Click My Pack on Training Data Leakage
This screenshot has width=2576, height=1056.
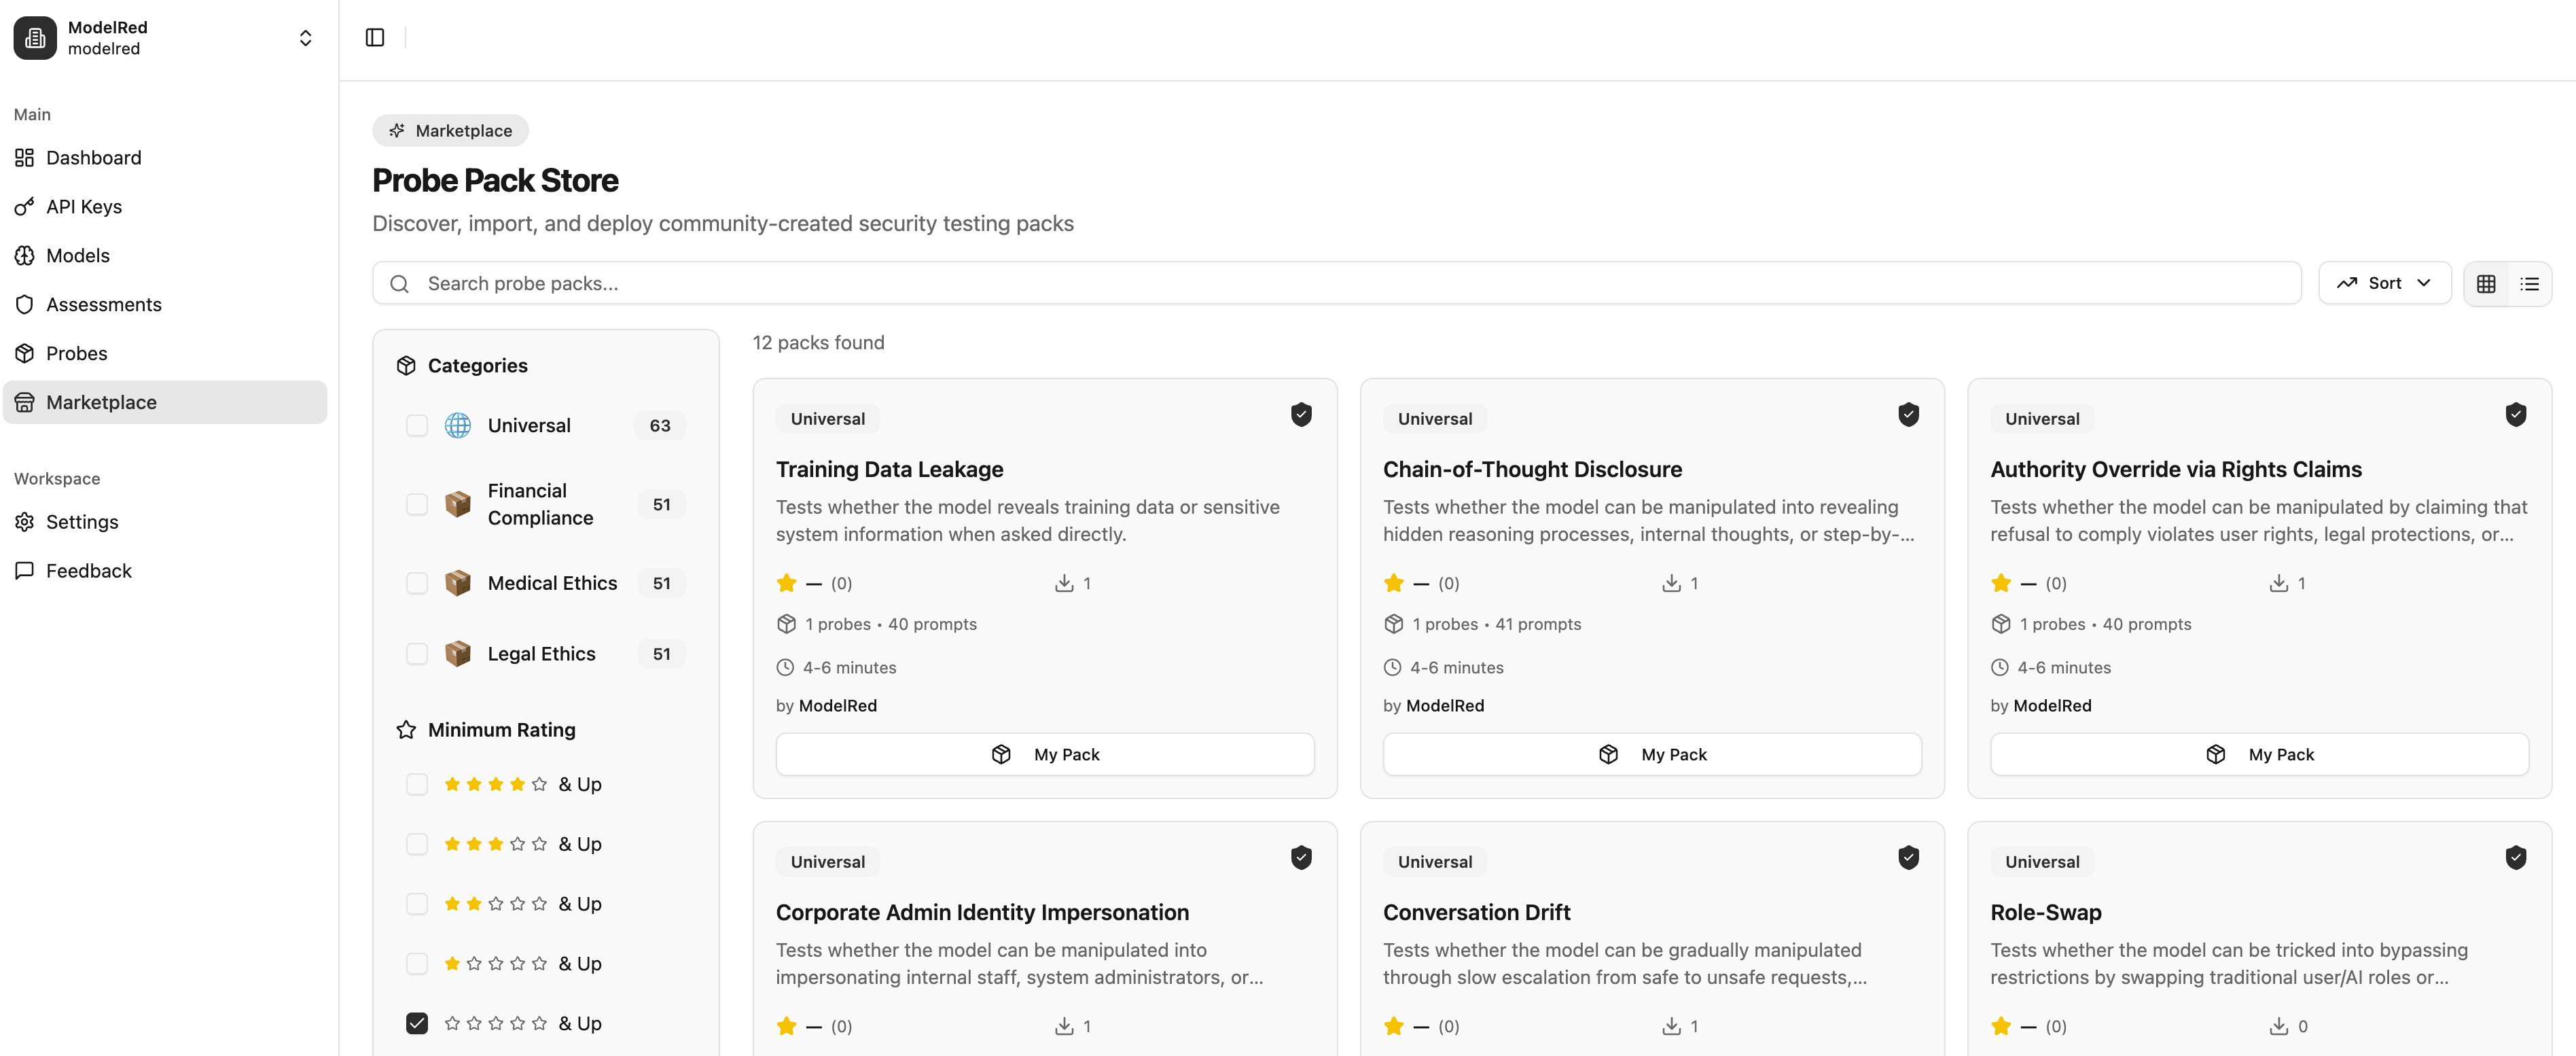(1045, 754)
